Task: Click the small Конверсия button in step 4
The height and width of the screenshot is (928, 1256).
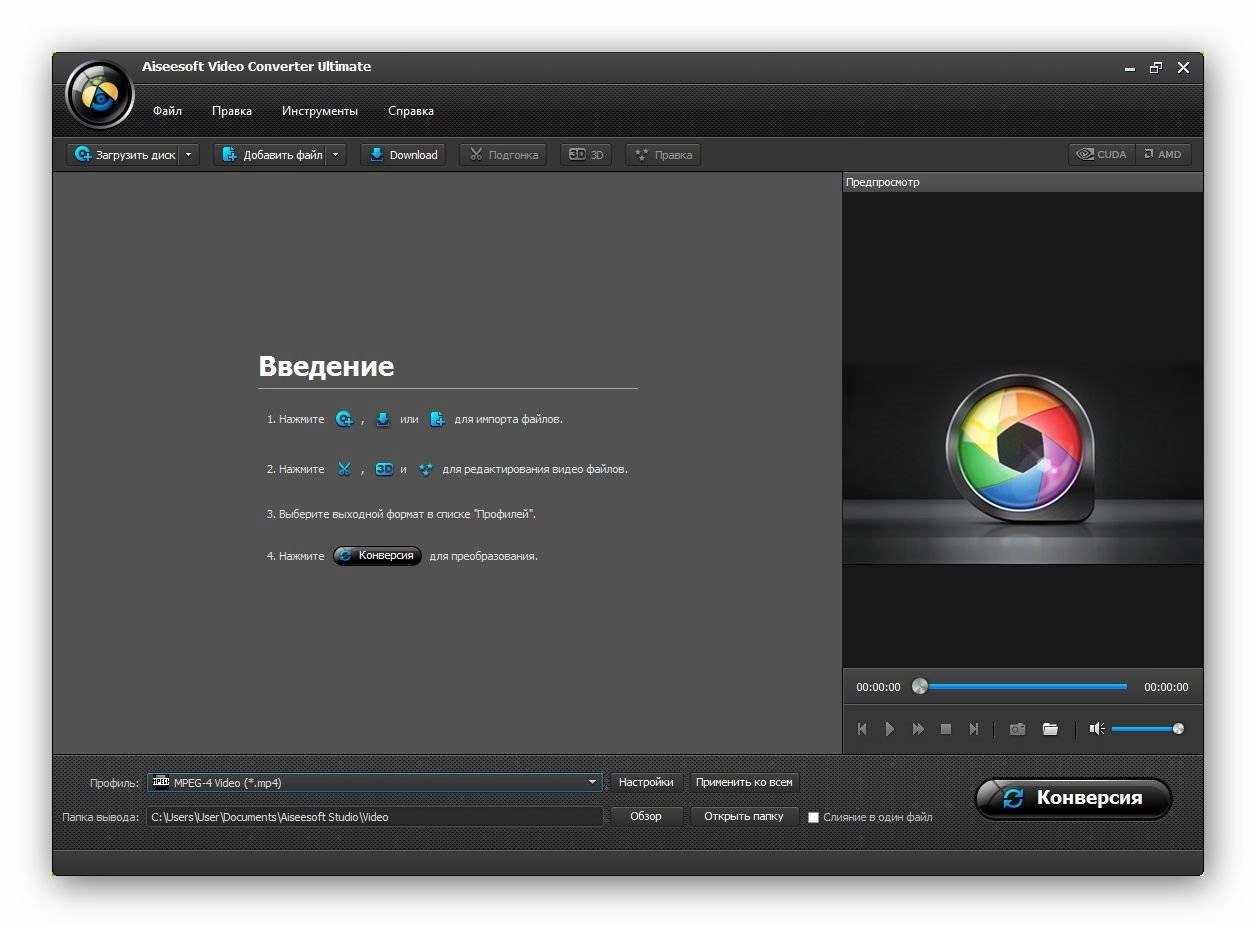Action: (378, 556)
